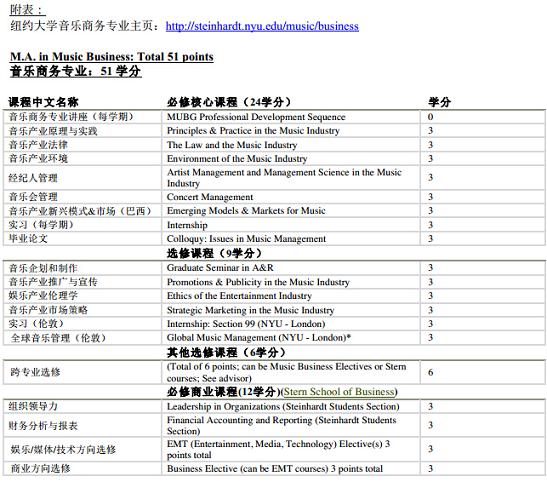The width and height of the screenshot is (547, 482).
Task: Select the MUBG Professional Development Sequence cell
Action: [291, 117]
